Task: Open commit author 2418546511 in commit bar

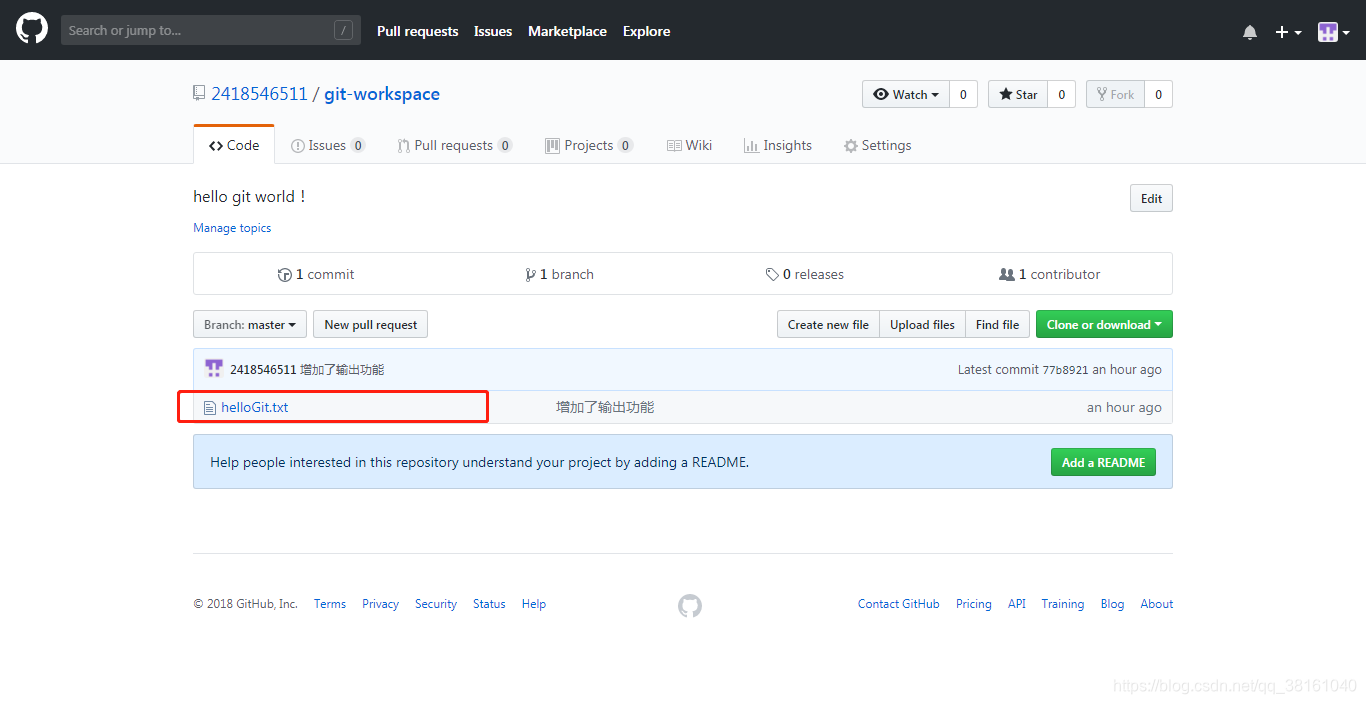Action: pos(263,370)
